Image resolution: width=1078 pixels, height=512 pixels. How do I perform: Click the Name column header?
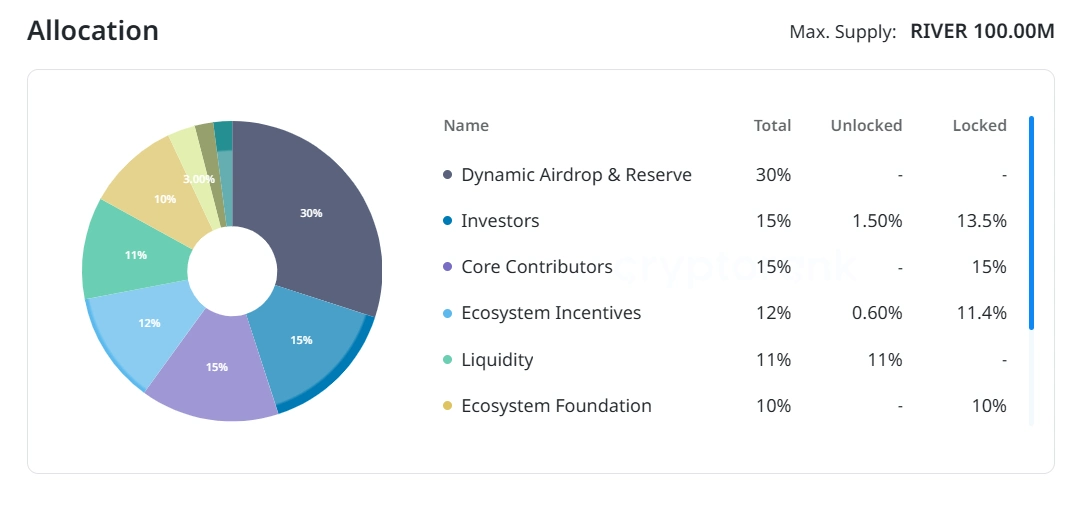[x=466, y=125]
